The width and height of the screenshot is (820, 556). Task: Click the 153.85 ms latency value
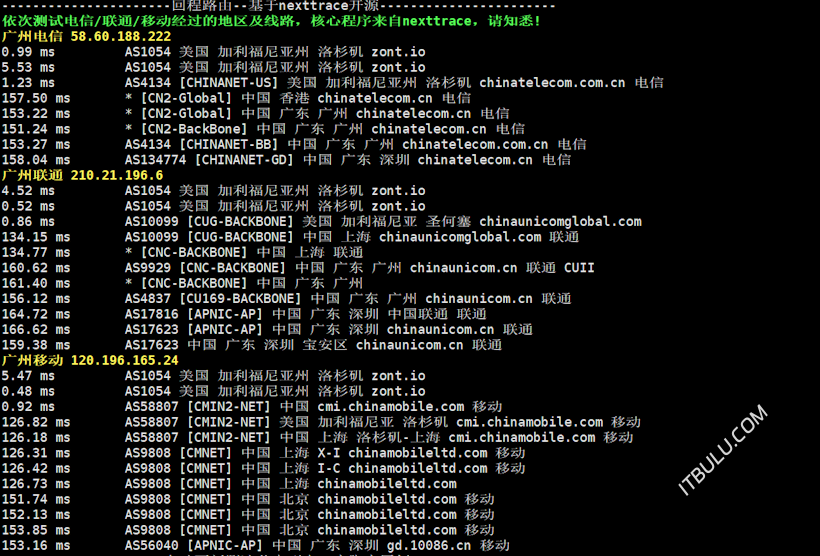[36, 530]
